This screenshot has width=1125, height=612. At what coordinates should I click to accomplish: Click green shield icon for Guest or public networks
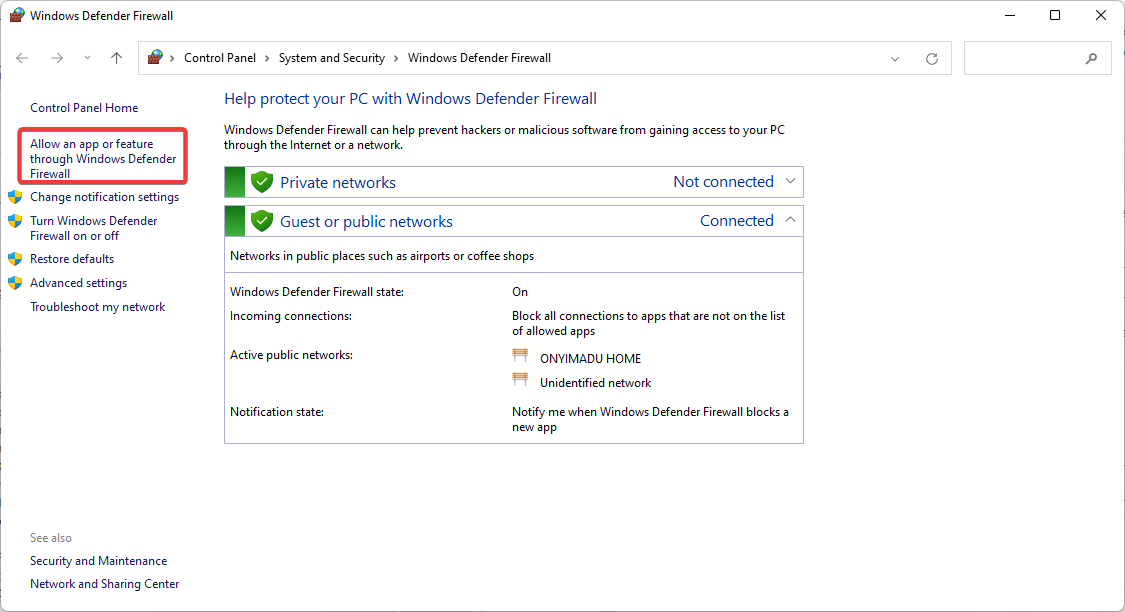(x=262, y=221)
